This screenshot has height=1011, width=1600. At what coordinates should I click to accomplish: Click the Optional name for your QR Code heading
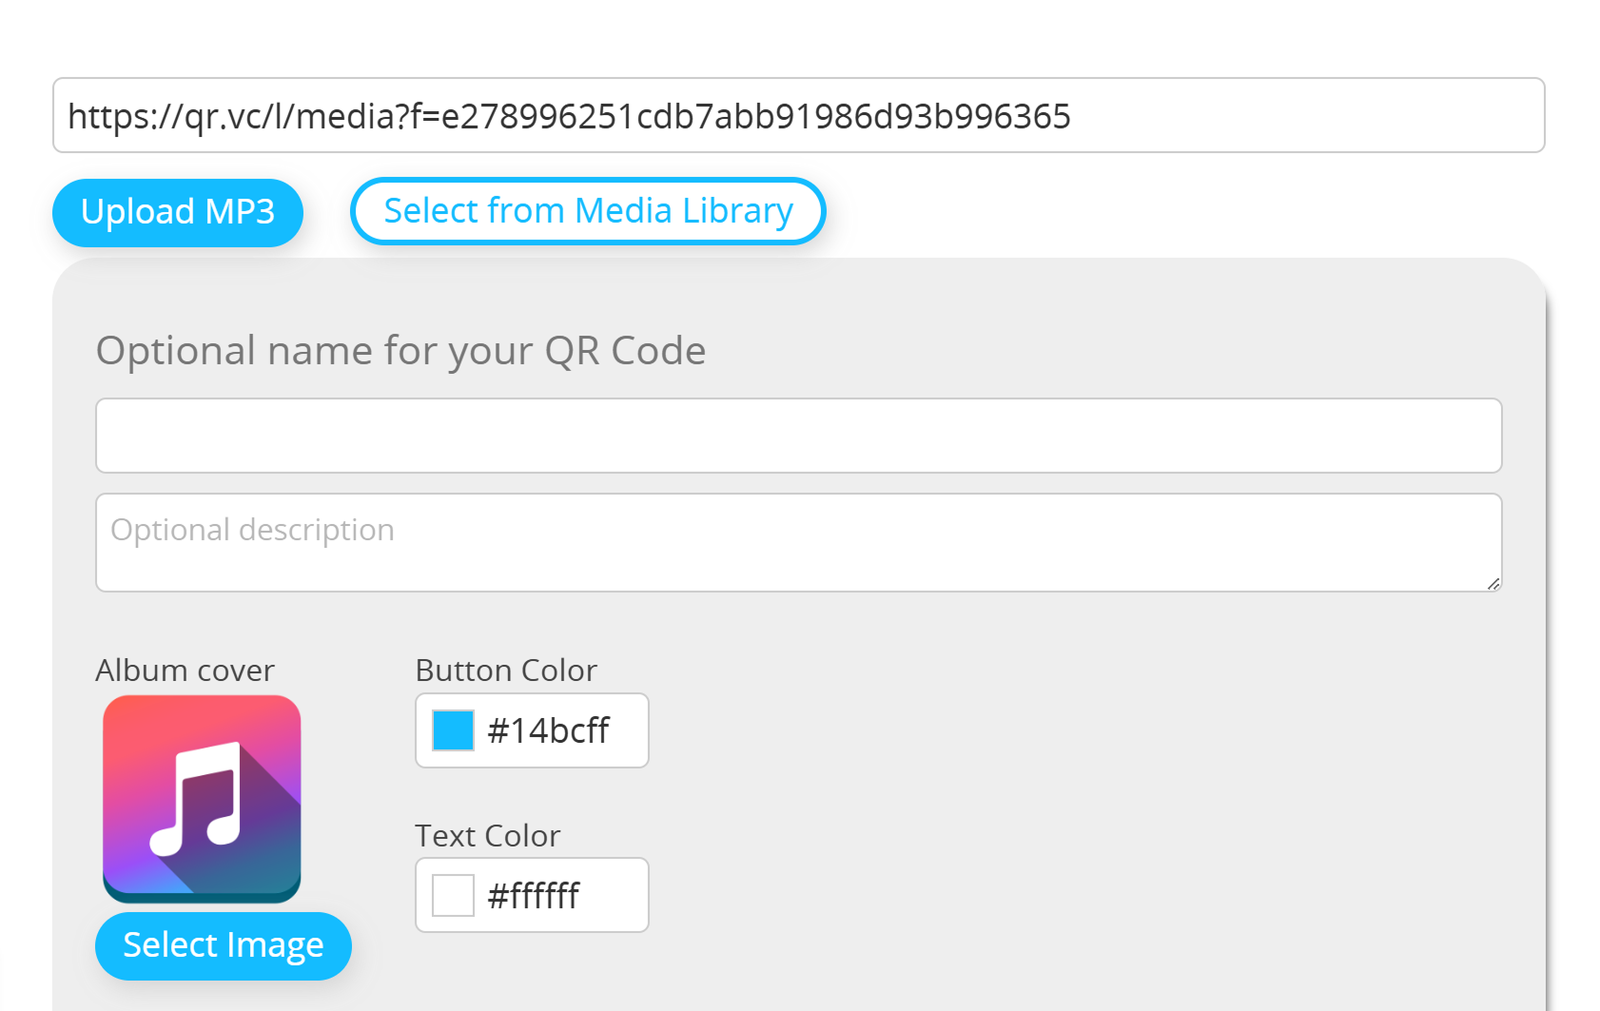point(401,350)
